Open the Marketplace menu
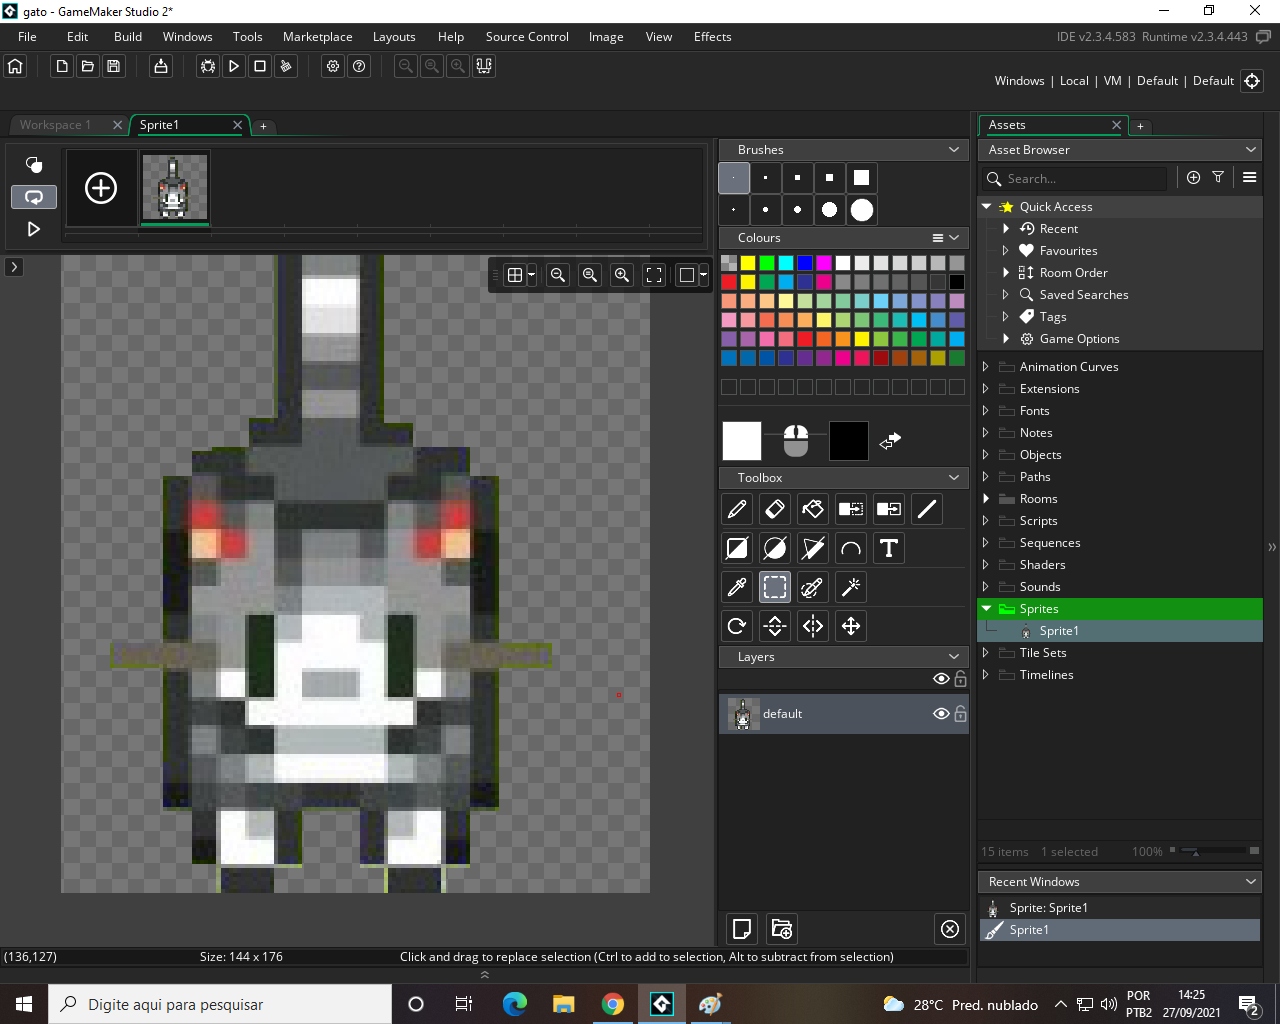 coord(317,36)
